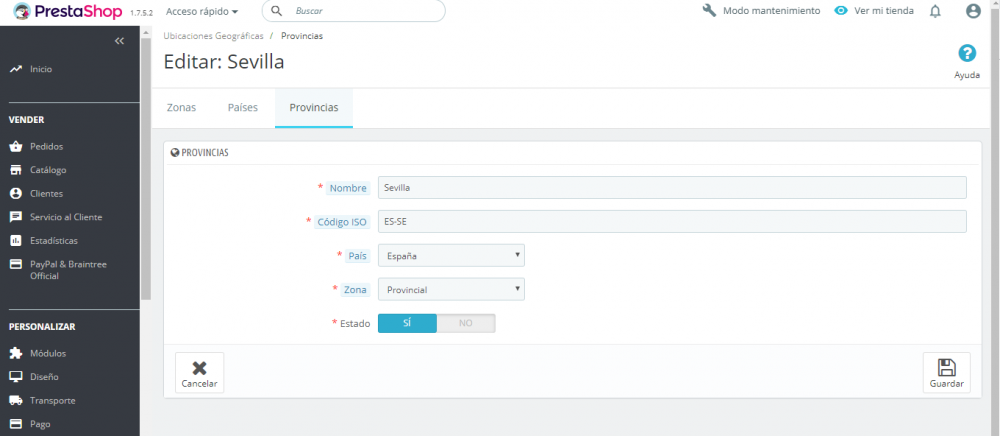Open the Zona dropdown

click(x=452, y=289)
